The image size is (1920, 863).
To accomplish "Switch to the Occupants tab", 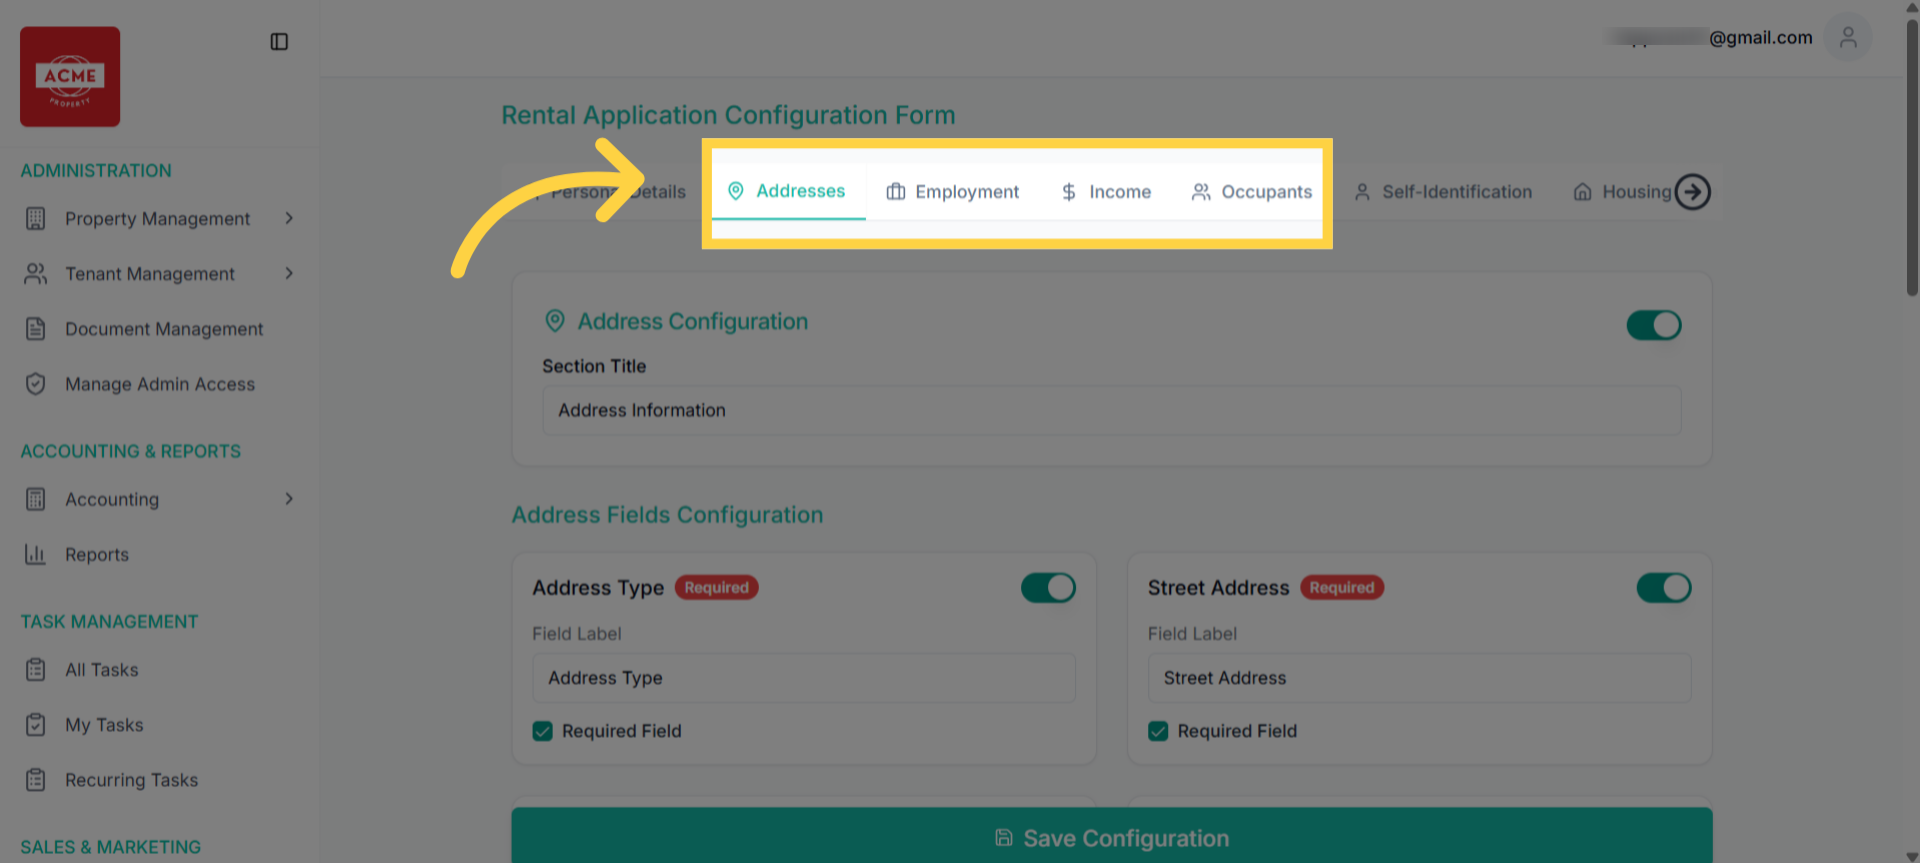I will [x=1252, y=192].
